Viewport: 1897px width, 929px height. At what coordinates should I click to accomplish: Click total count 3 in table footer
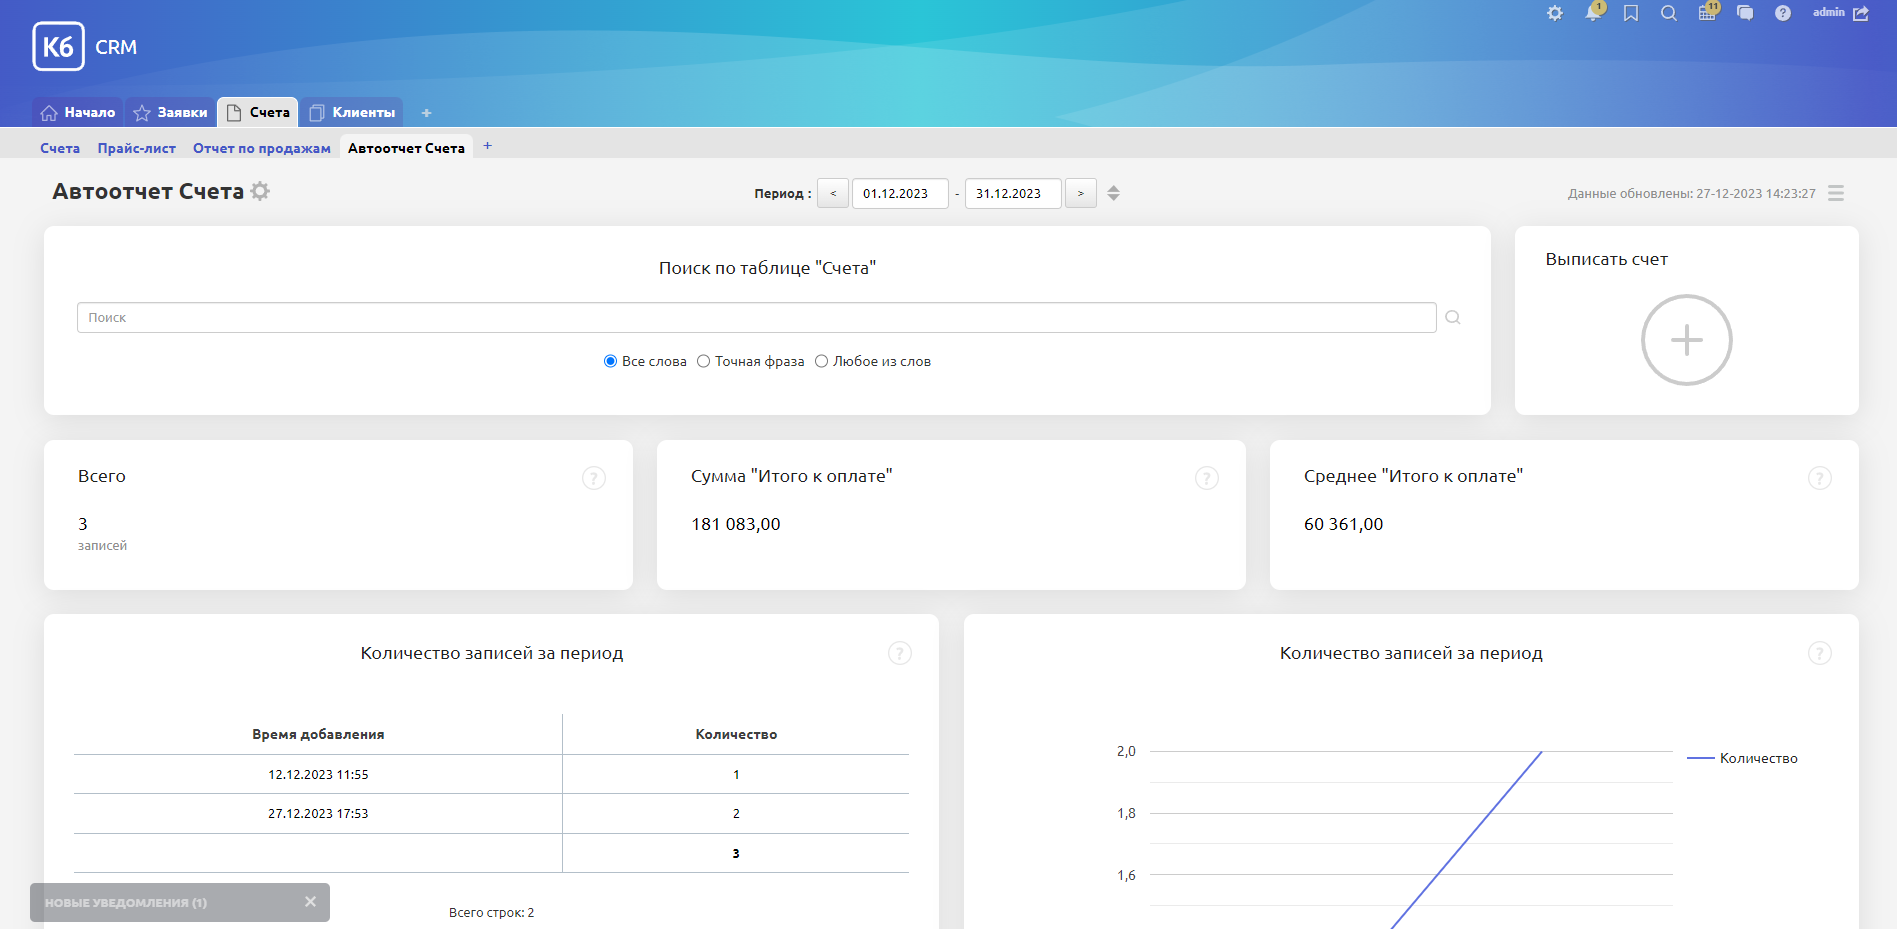tap(736, 853)
